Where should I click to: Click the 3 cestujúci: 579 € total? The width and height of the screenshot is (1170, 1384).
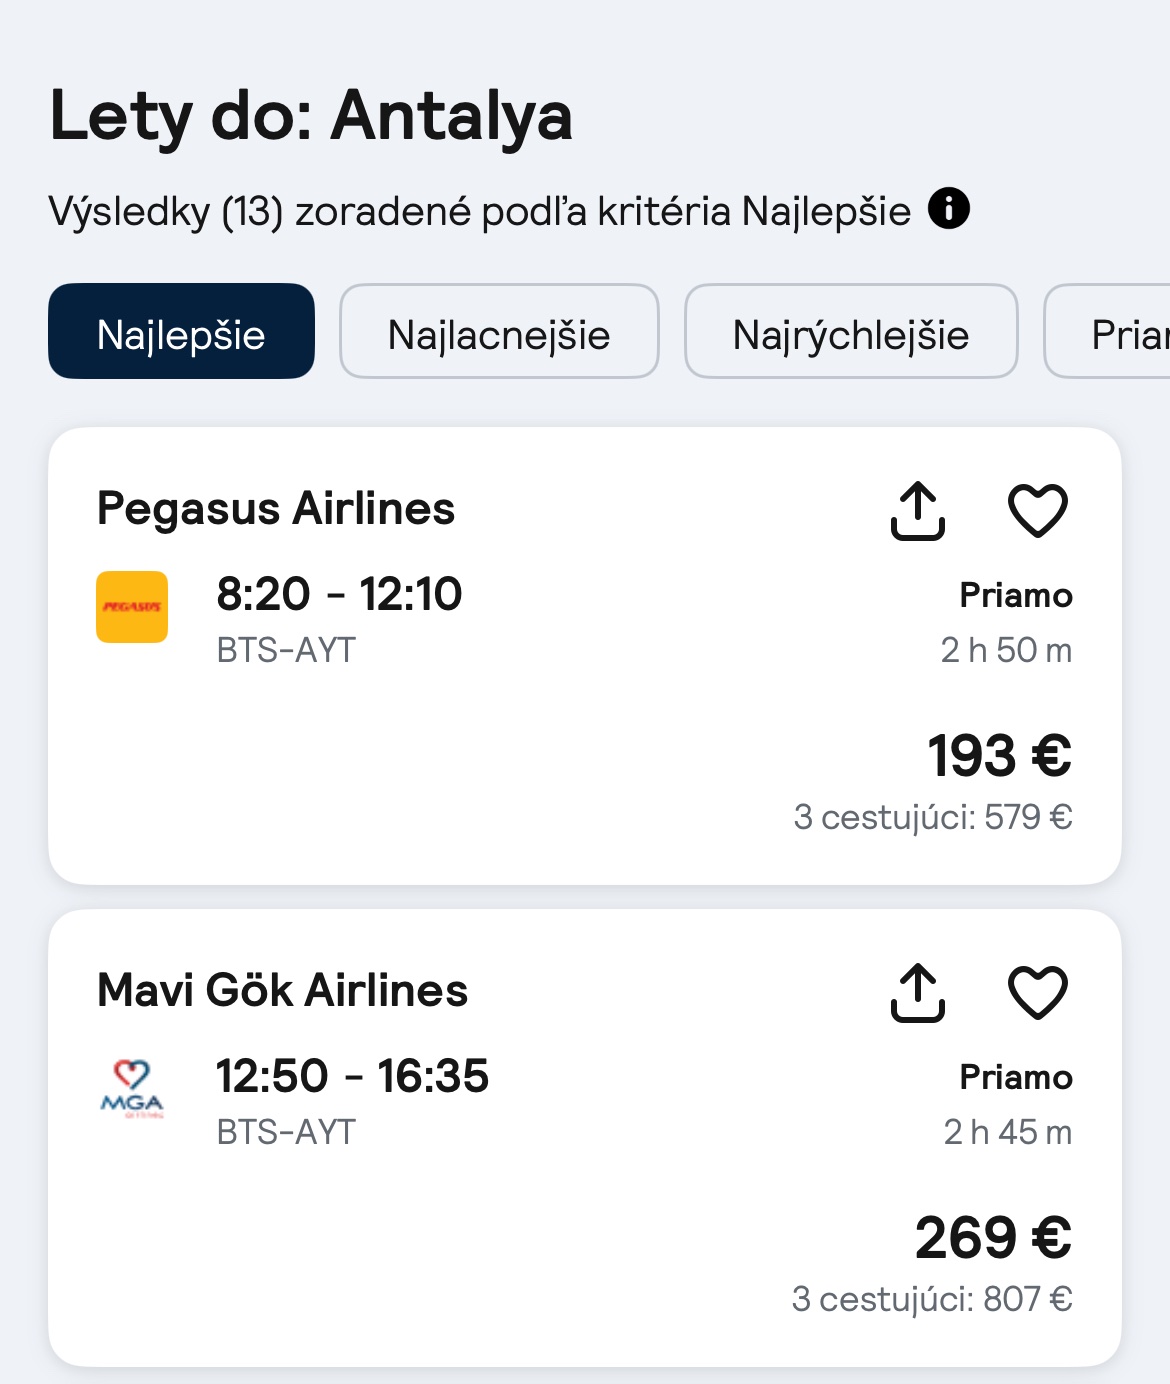932,817
